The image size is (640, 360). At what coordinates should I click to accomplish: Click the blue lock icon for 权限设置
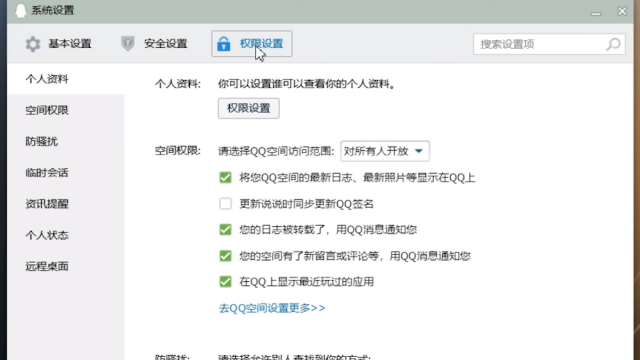pyautogui.click(x=224, y=44)
